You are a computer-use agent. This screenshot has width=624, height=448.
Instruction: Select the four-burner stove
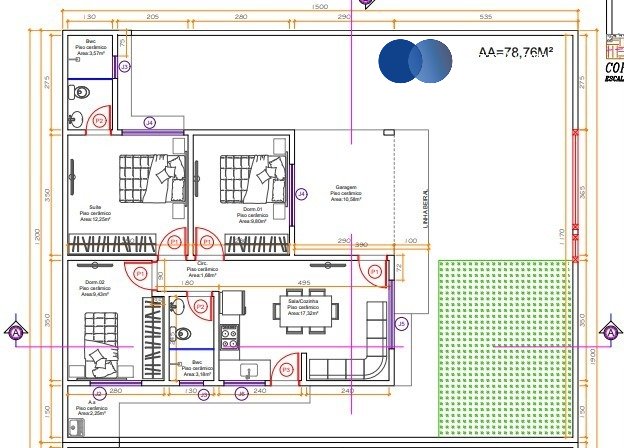coord(230,338)
